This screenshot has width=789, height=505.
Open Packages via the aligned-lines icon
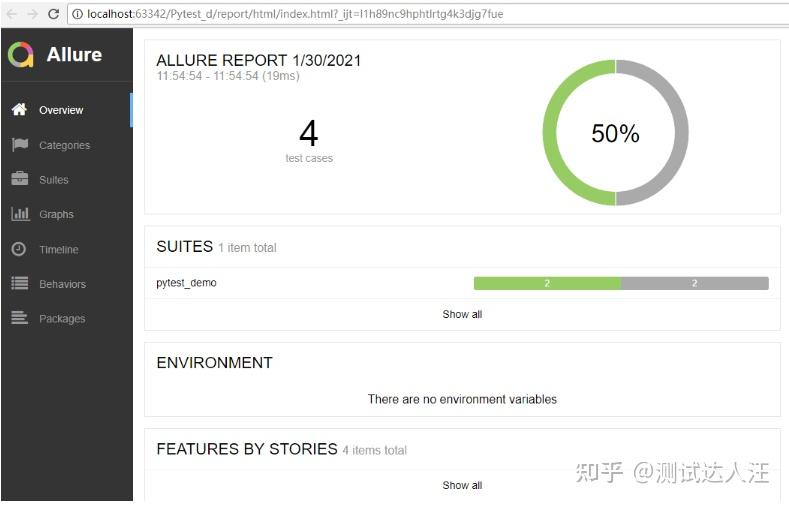point(20,318)
